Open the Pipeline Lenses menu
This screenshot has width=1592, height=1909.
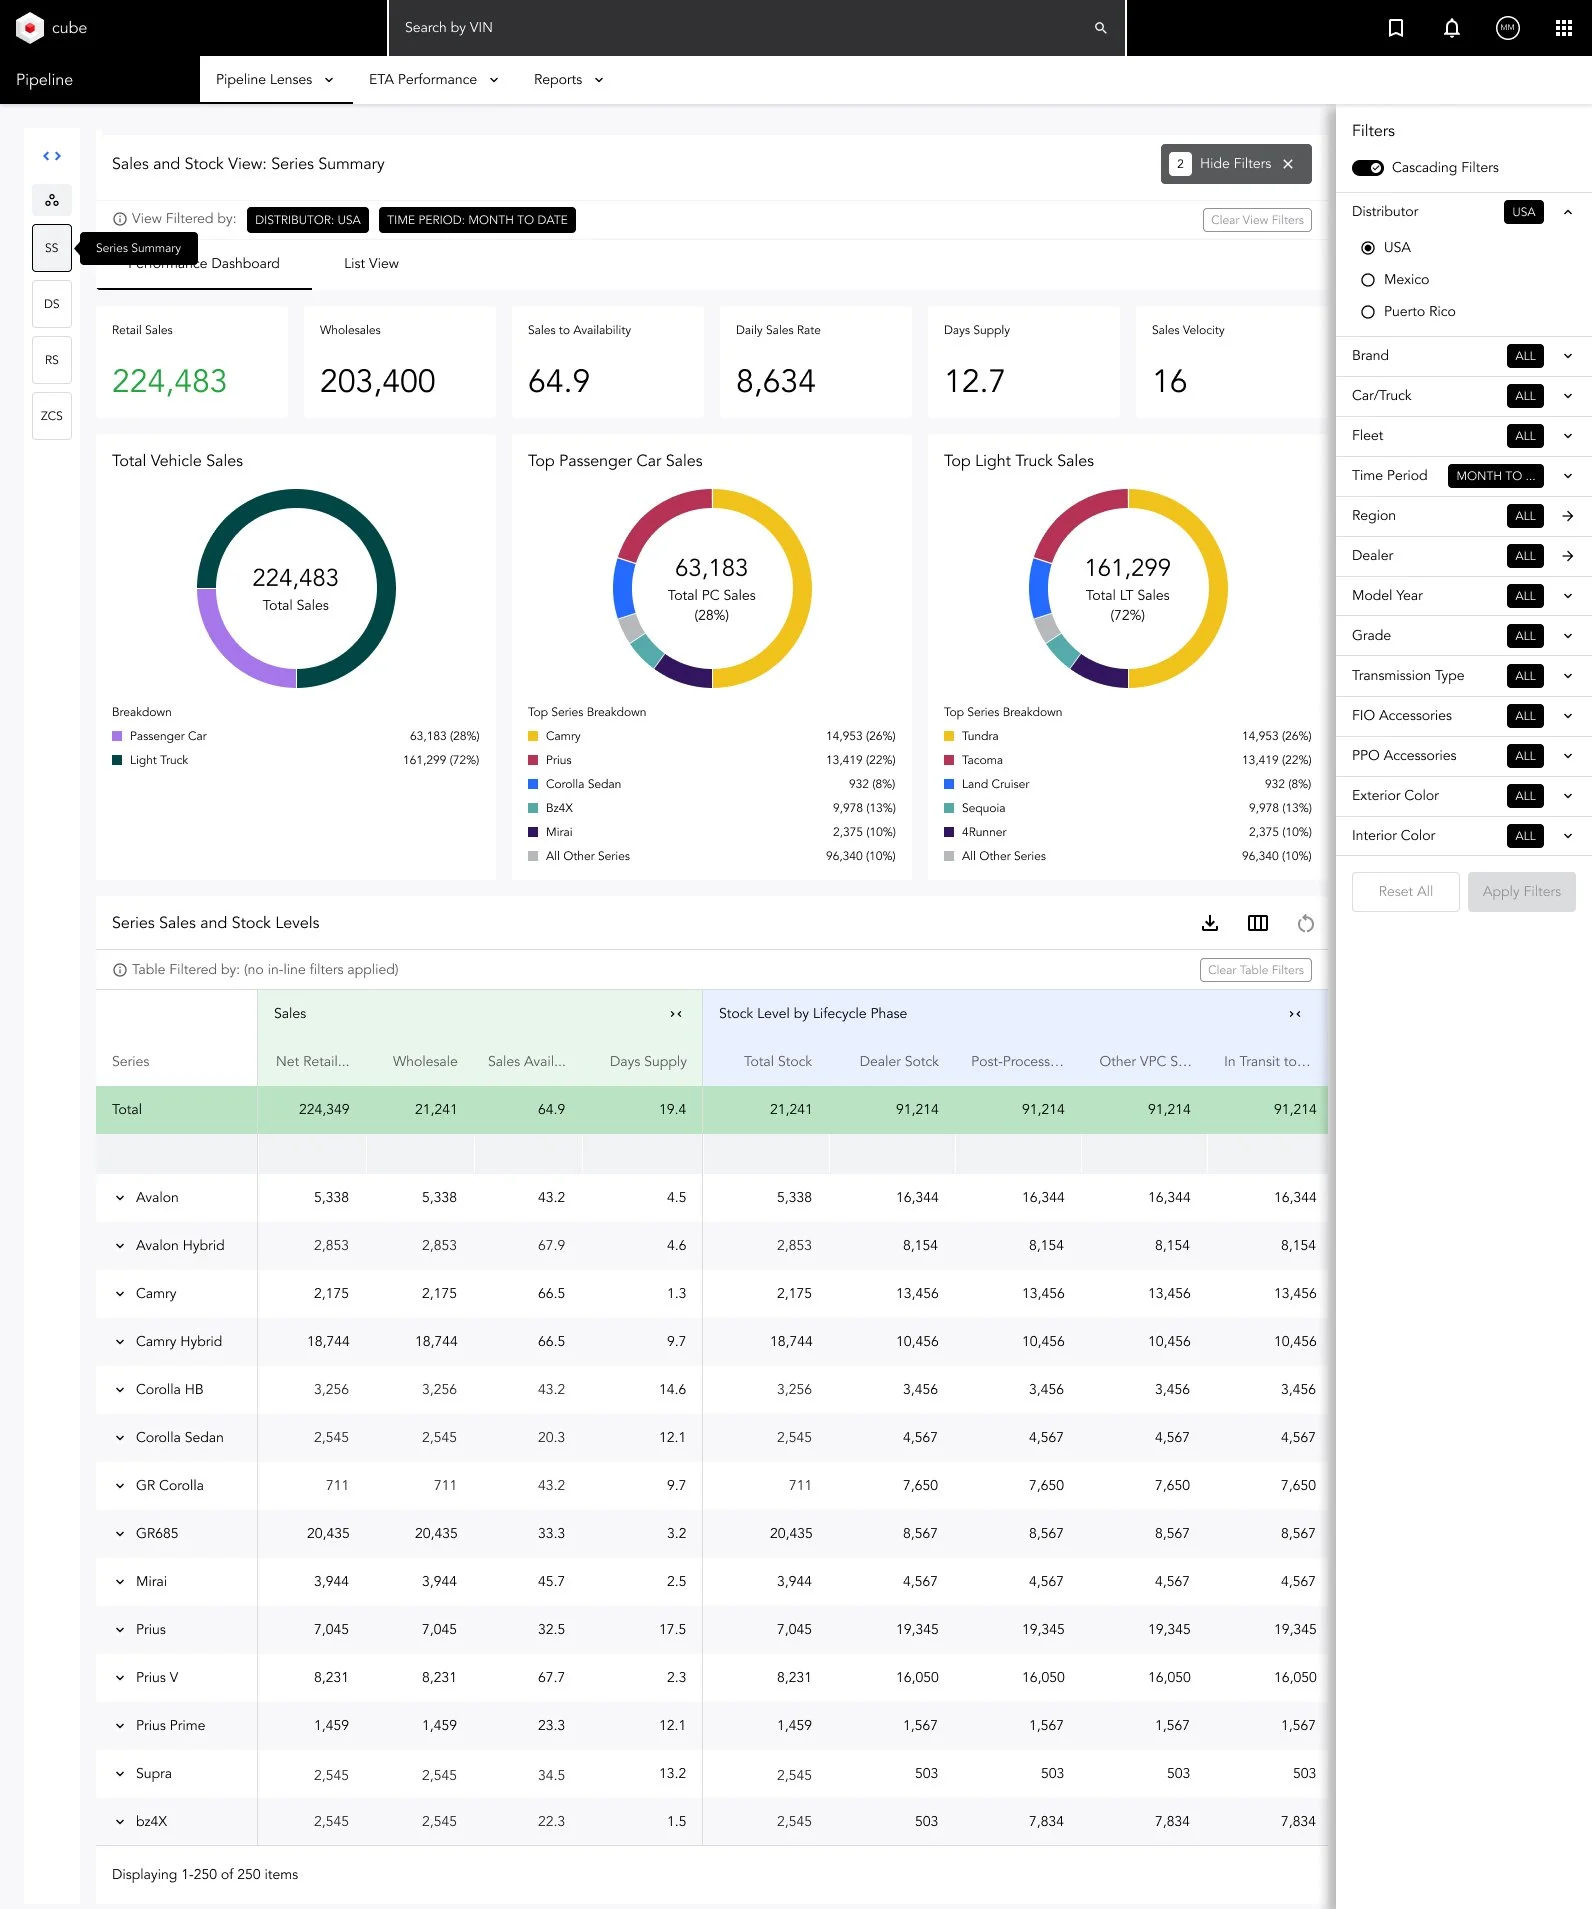[275, 80]
